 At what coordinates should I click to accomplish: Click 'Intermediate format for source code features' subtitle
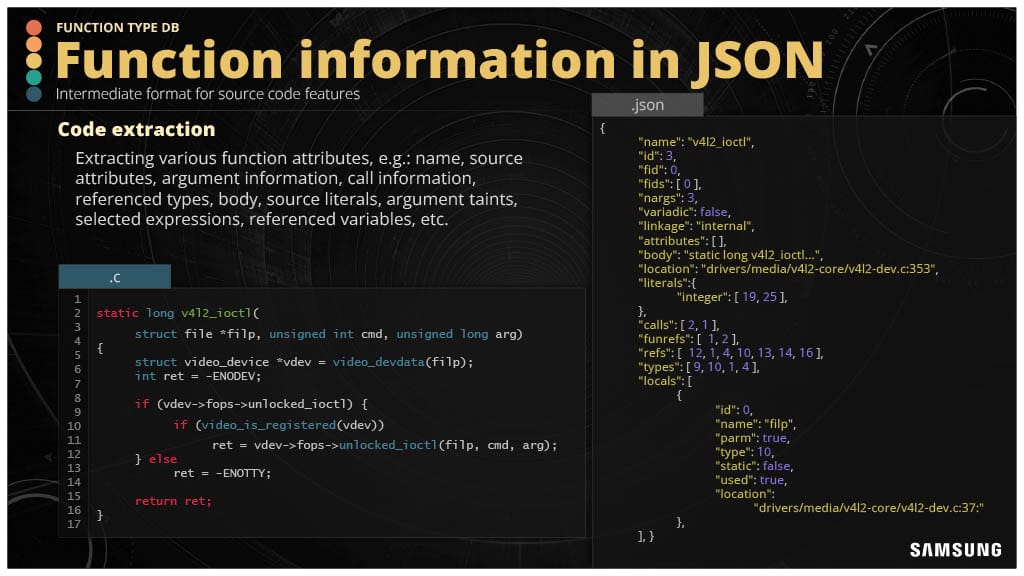[x=208, y=94]
